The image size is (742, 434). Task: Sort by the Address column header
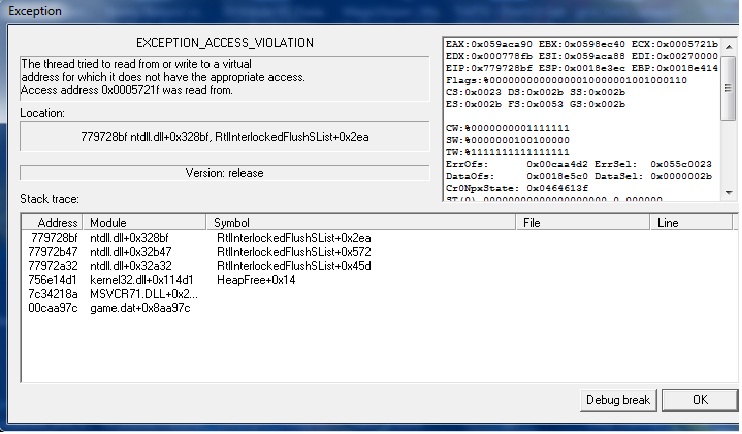coord(53,222)
